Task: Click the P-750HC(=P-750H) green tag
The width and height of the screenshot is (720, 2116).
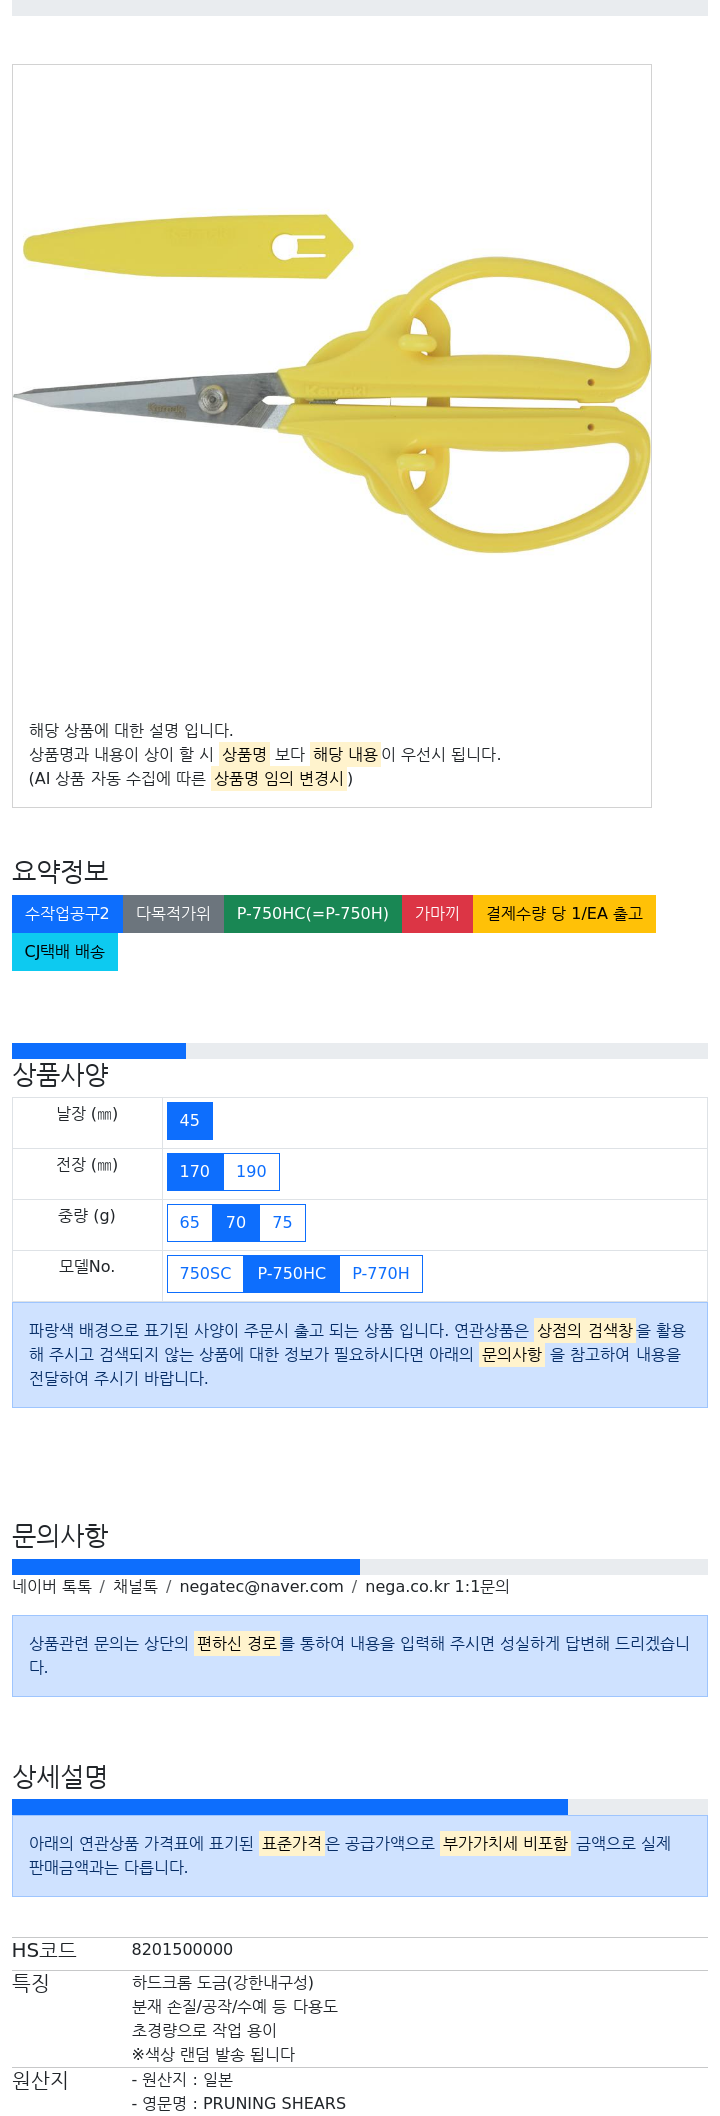Action: pos(312,914)
